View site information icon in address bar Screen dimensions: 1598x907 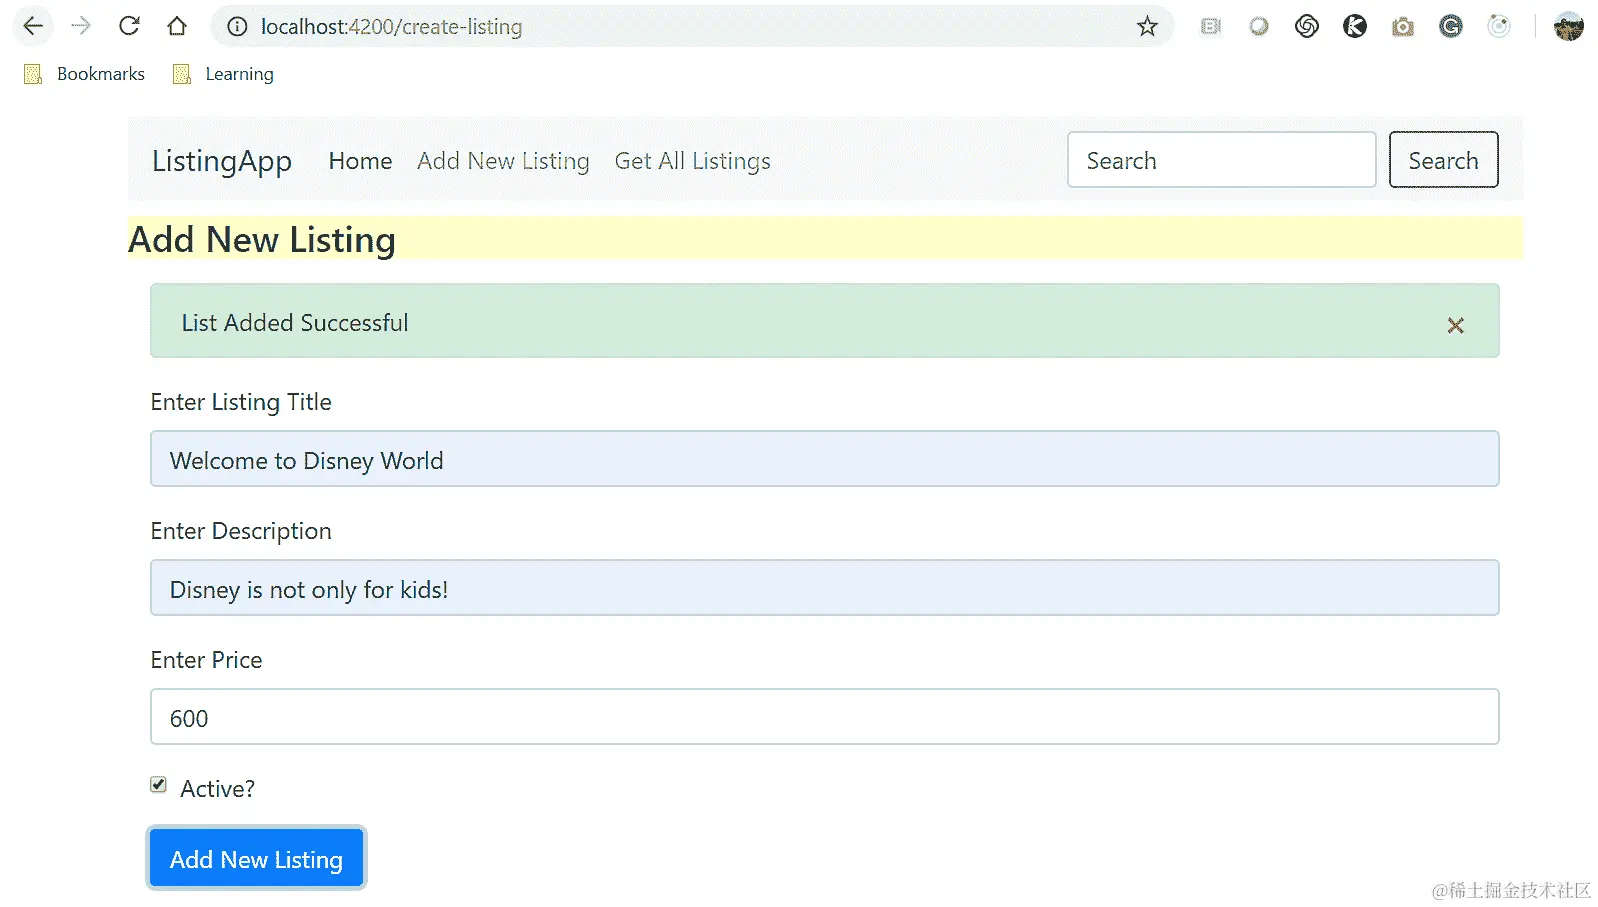click(x=237, y=27)
